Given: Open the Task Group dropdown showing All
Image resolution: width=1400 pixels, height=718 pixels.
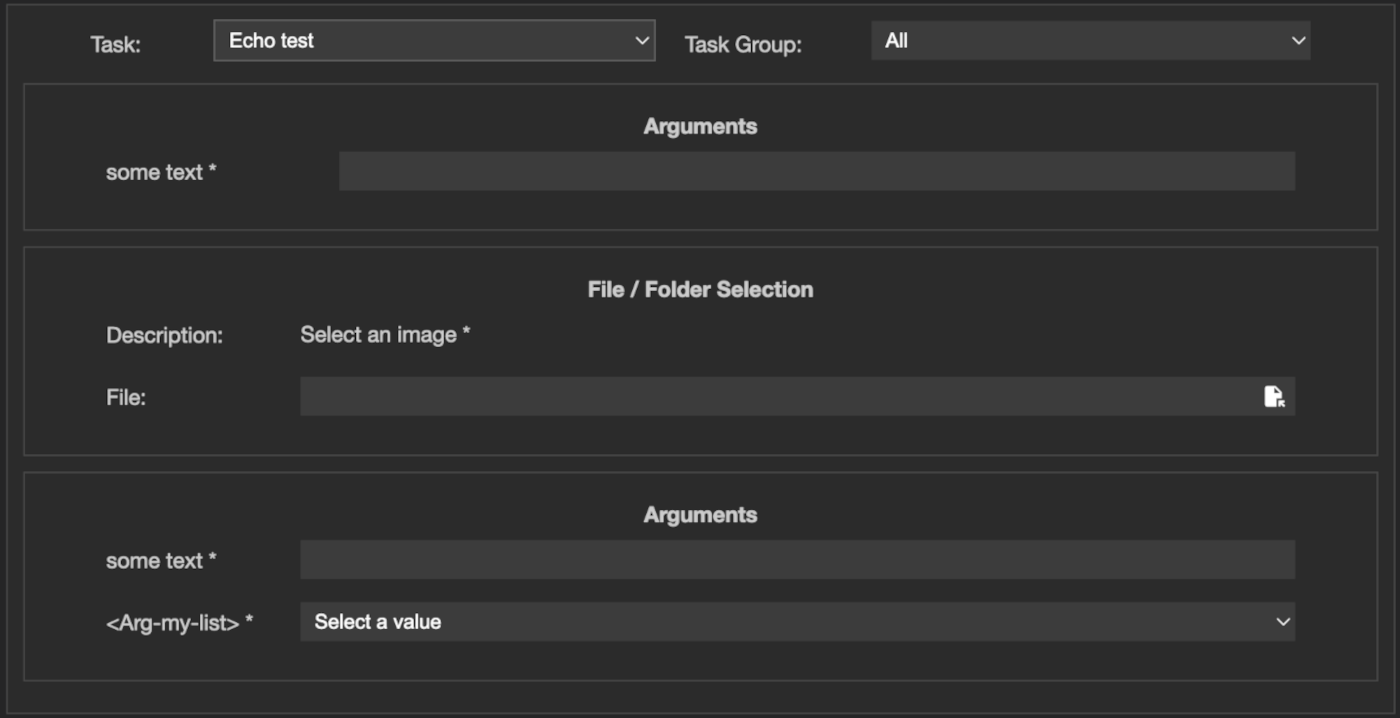Looking at the screenshot, I should point(1091,41).
